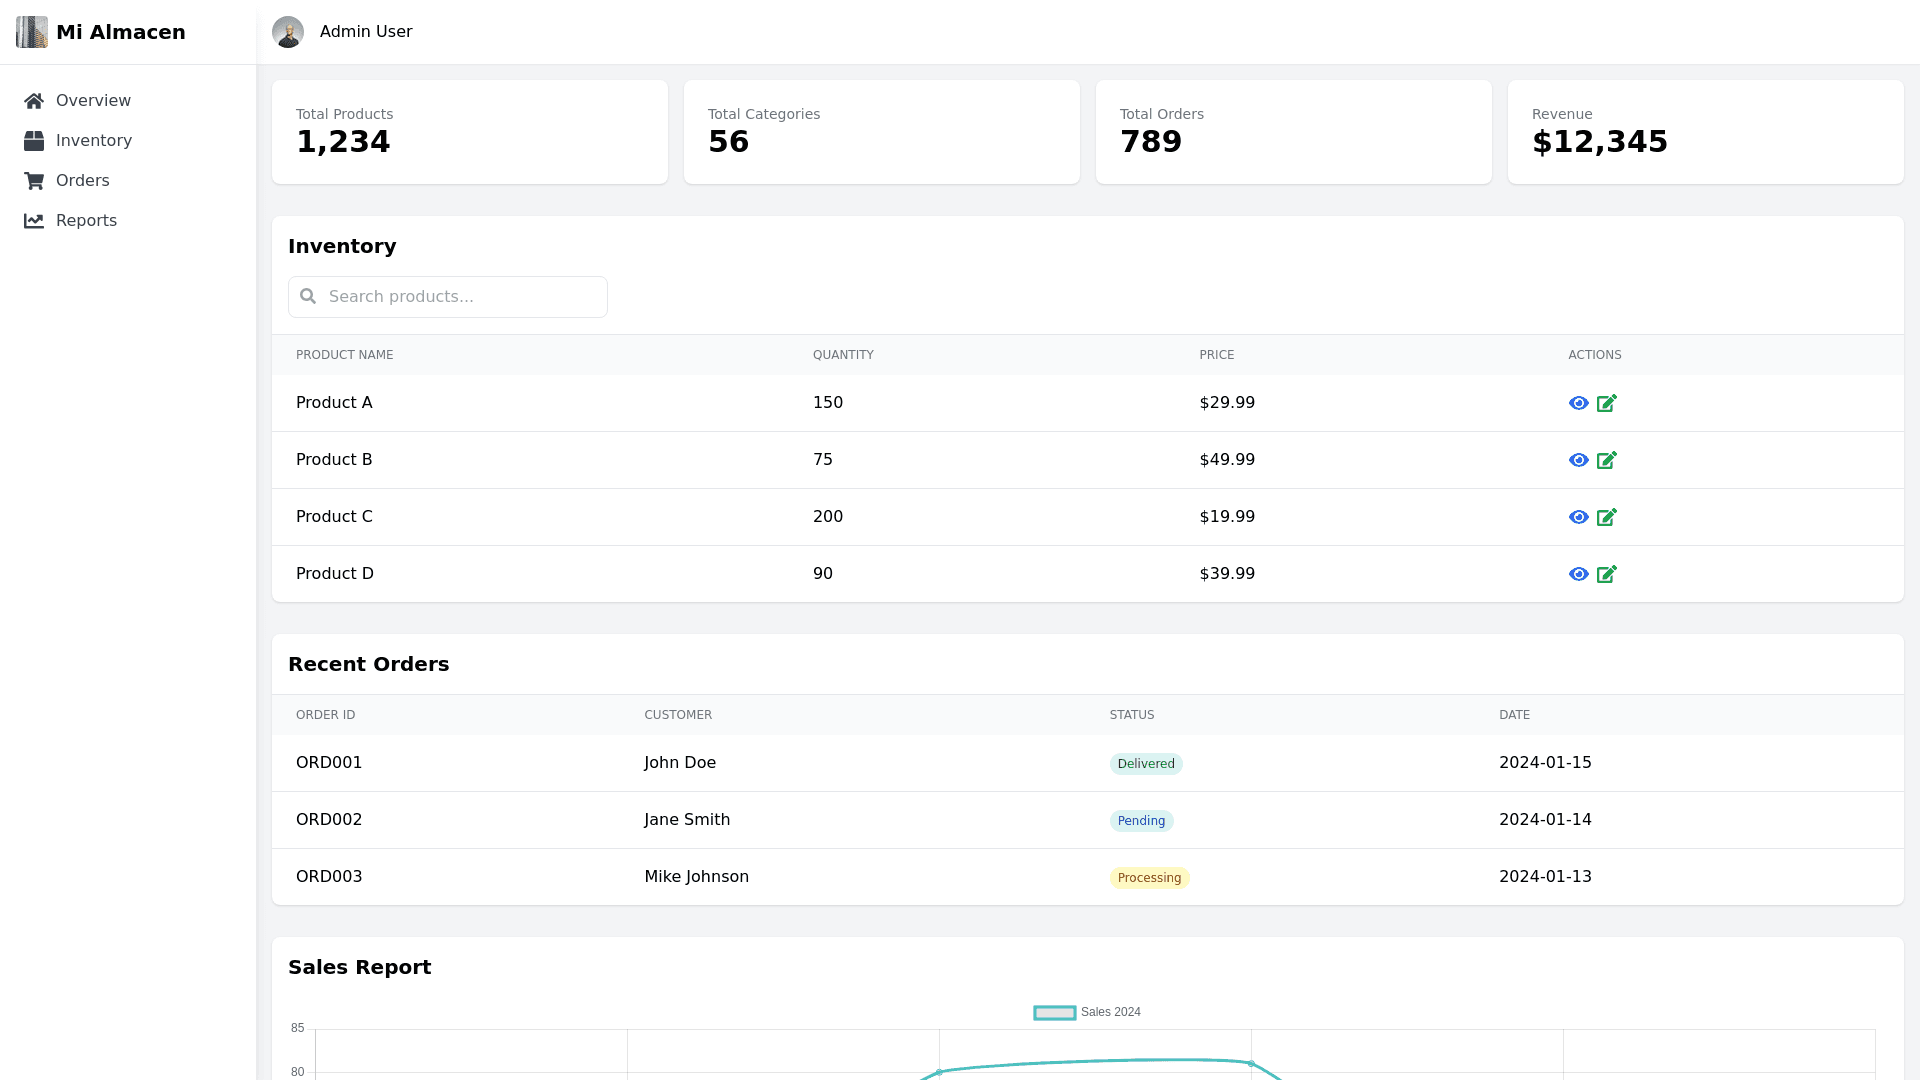This screenshot has width=1920, height=1080.
Task: Click the Admin User avatar
Action: point(288,32)
